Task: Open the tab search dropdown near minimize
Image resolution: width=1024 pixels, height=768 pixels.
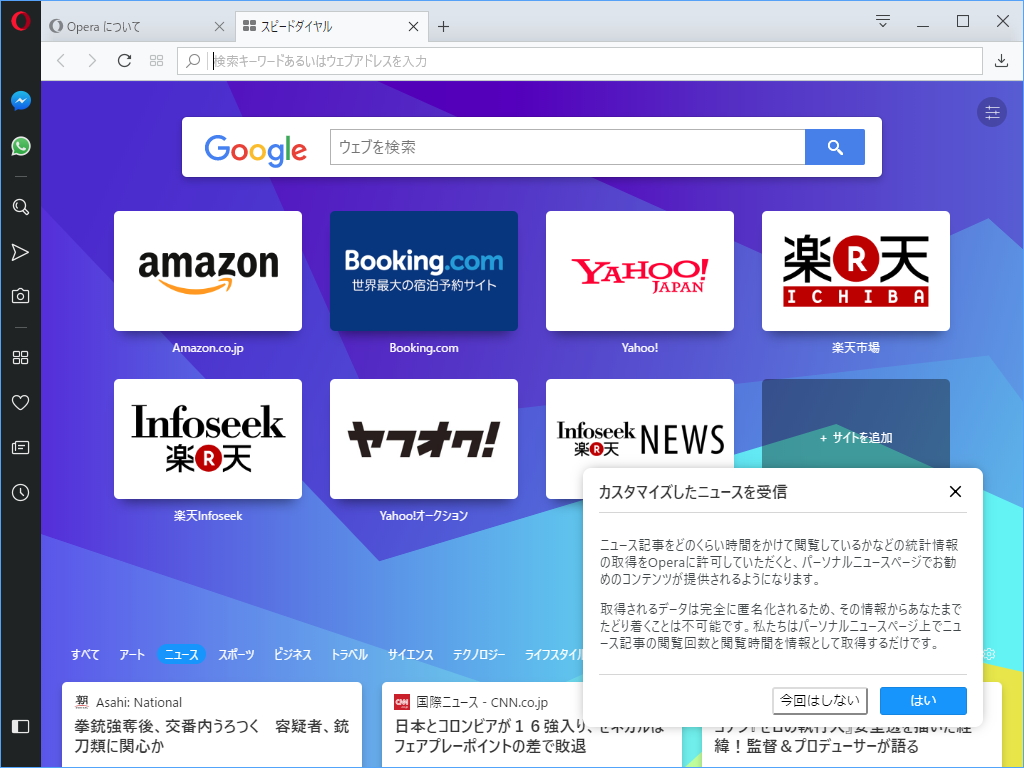Action: pyautogui.click(x=881, y=20)
